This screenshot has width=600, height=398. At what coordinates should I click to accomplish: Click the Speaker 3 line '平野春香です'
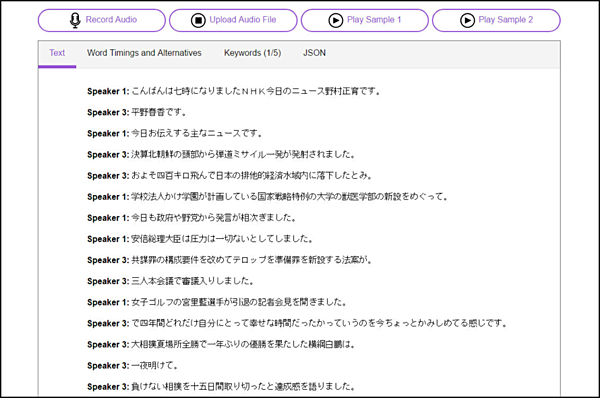click(137, 113)
